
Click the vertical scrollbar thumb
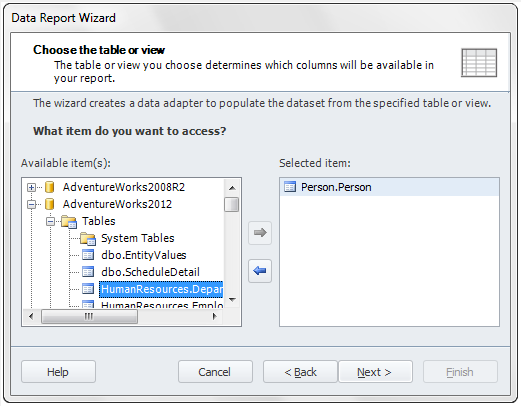point(232,205)
